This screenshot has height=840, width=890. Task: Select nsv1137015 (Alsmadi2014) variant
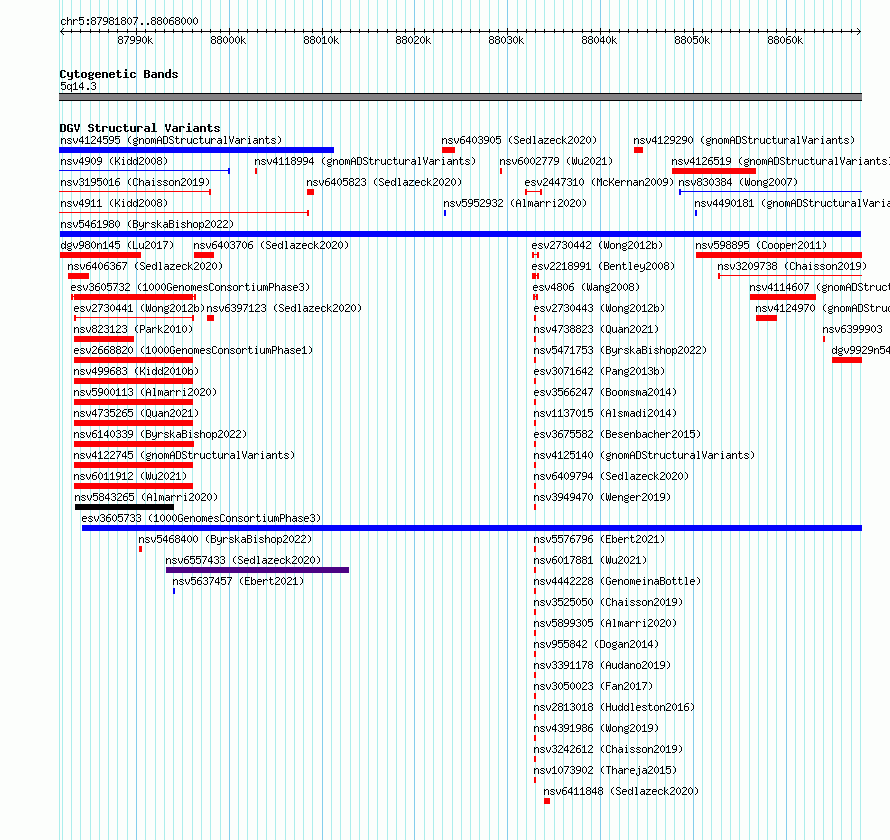(605, 413)
